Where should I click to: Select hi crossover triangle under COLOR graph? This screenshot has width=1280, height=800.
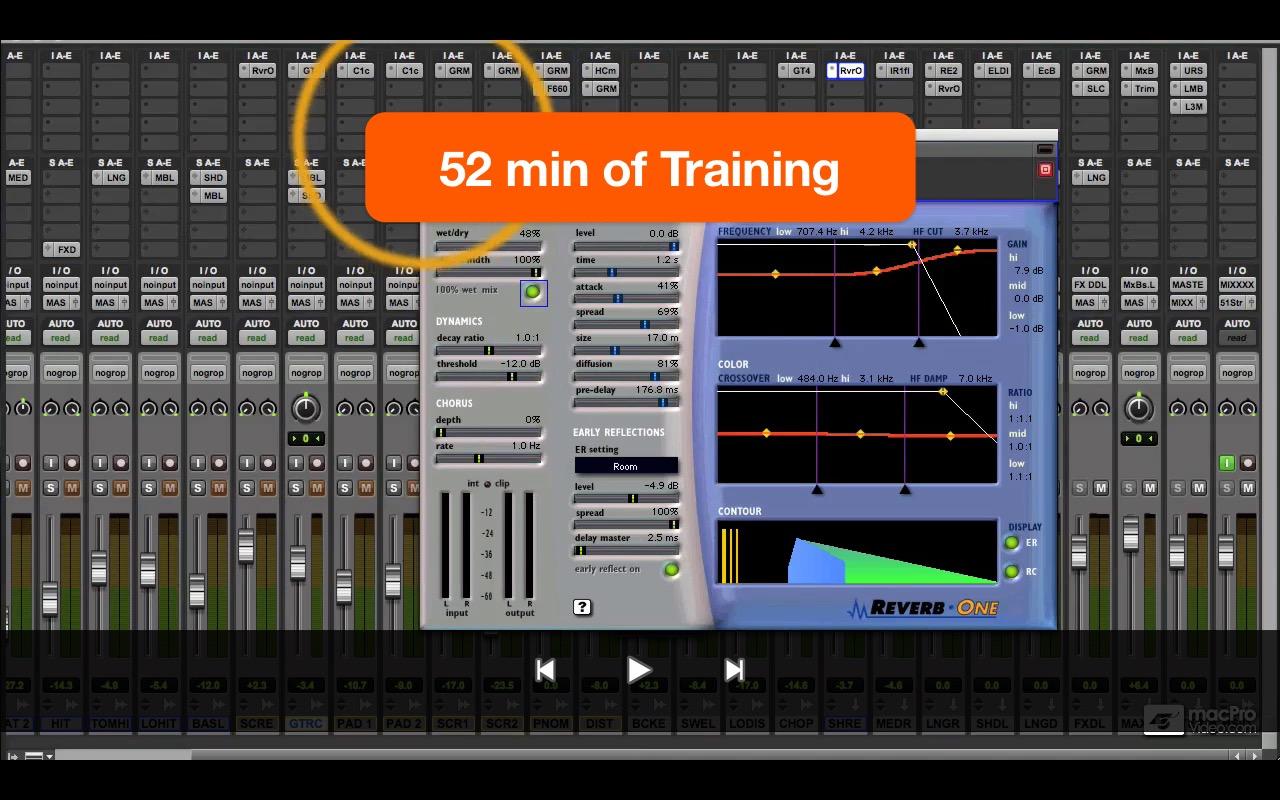(x=905, y=489)
